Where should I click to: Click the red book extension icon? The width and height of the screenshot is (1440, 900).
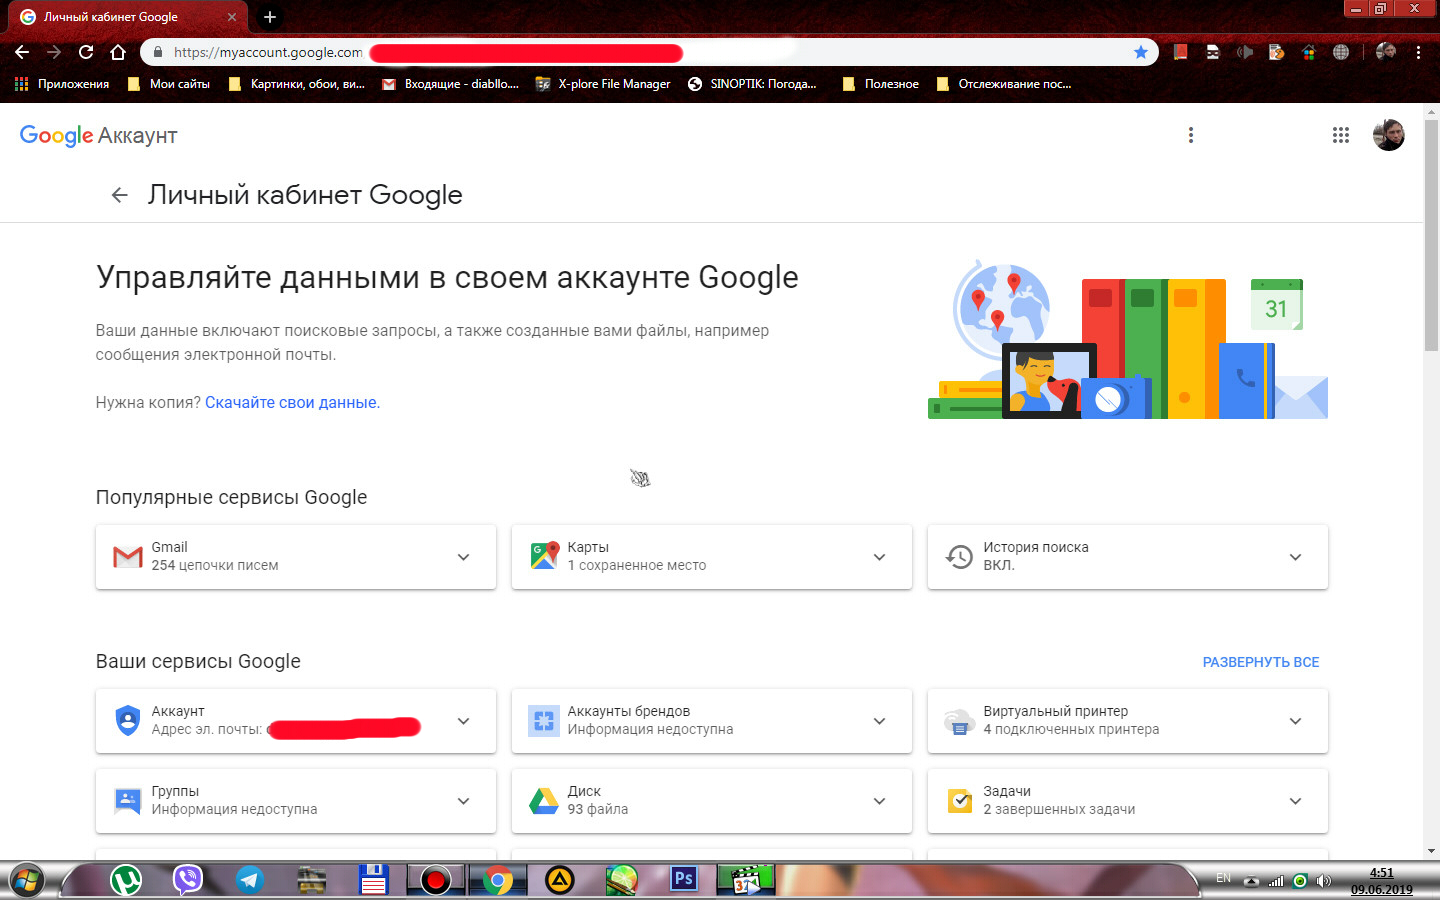point(1180,52)
